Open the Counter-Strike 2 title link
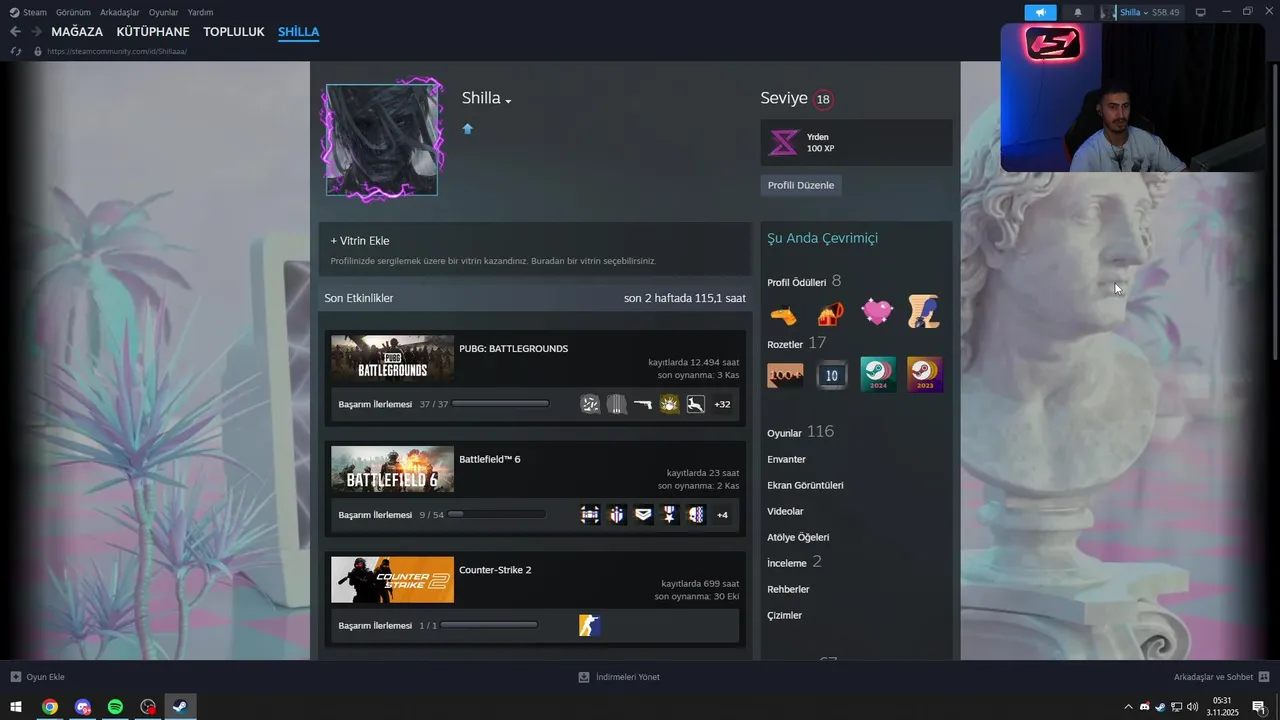Viewport: 1280px width, 720px height. (495, 570)
